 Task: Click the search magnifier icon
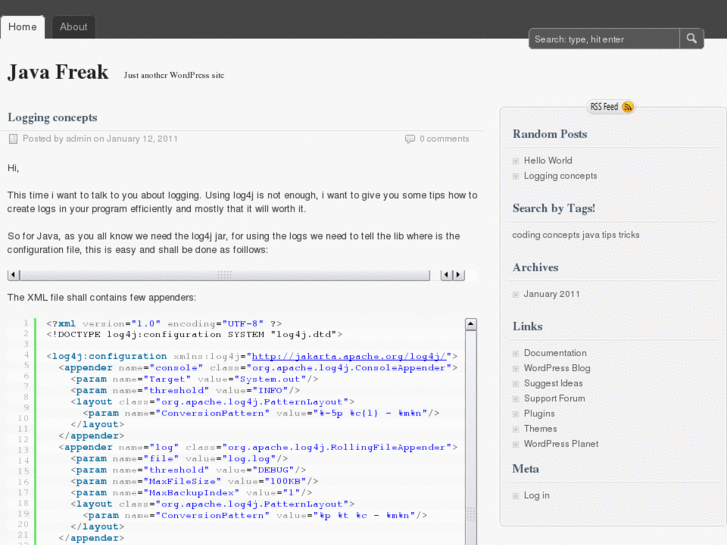click(692, 39)
